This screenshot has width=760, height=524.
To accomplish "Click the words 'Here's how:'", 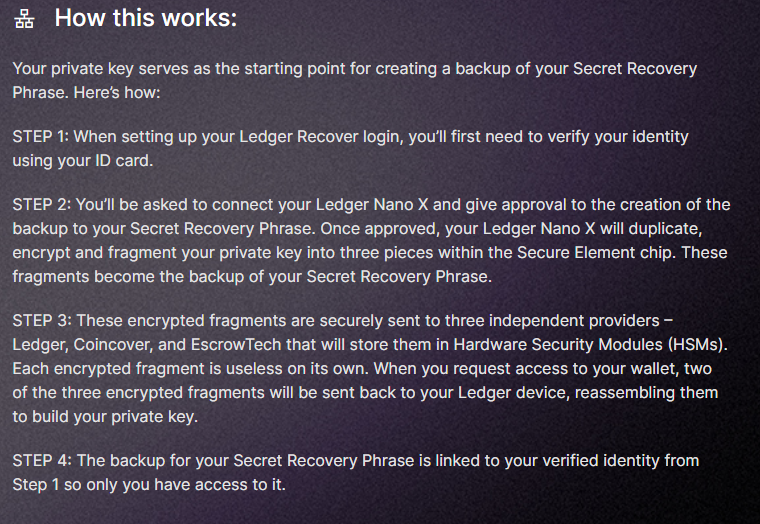I will tap(117, 92).
